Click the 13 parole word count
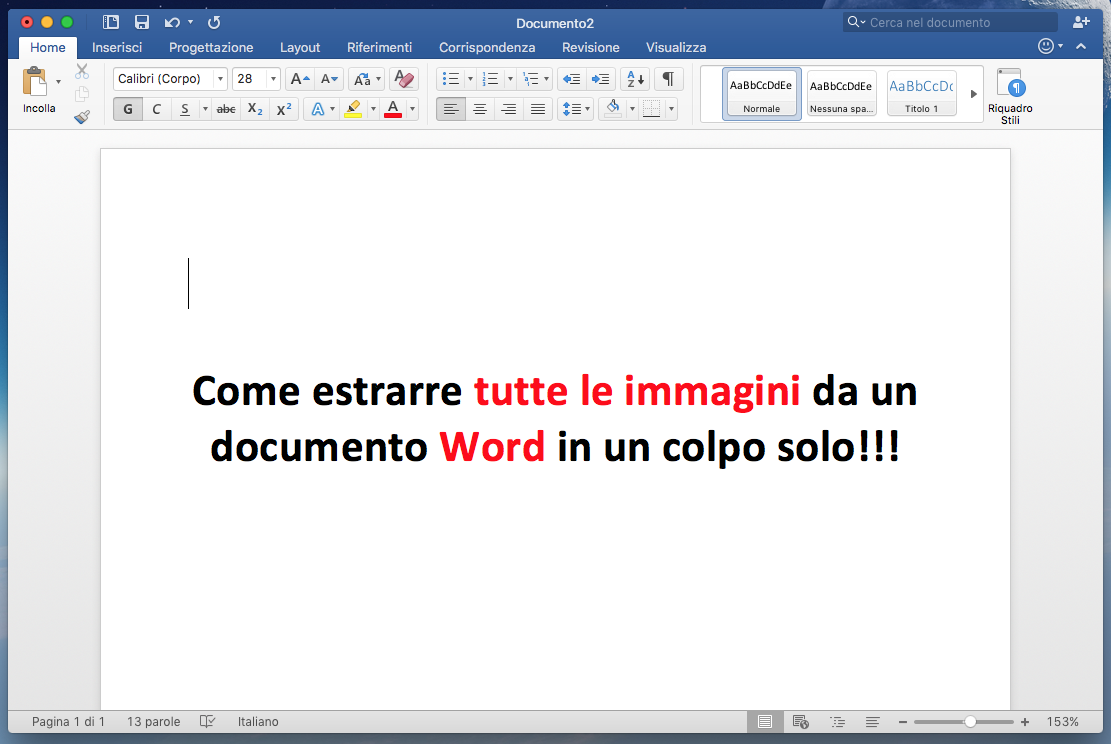This screenshot has height=744, width=1111. point(153,721)
